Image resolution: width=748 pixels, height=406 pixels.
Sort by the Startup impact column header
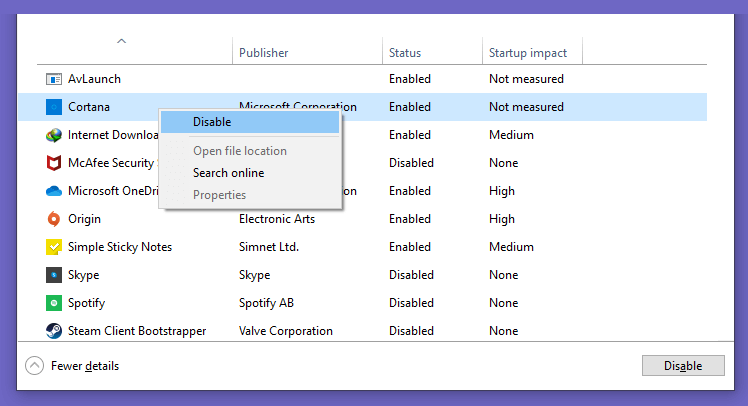coord(528,53)
